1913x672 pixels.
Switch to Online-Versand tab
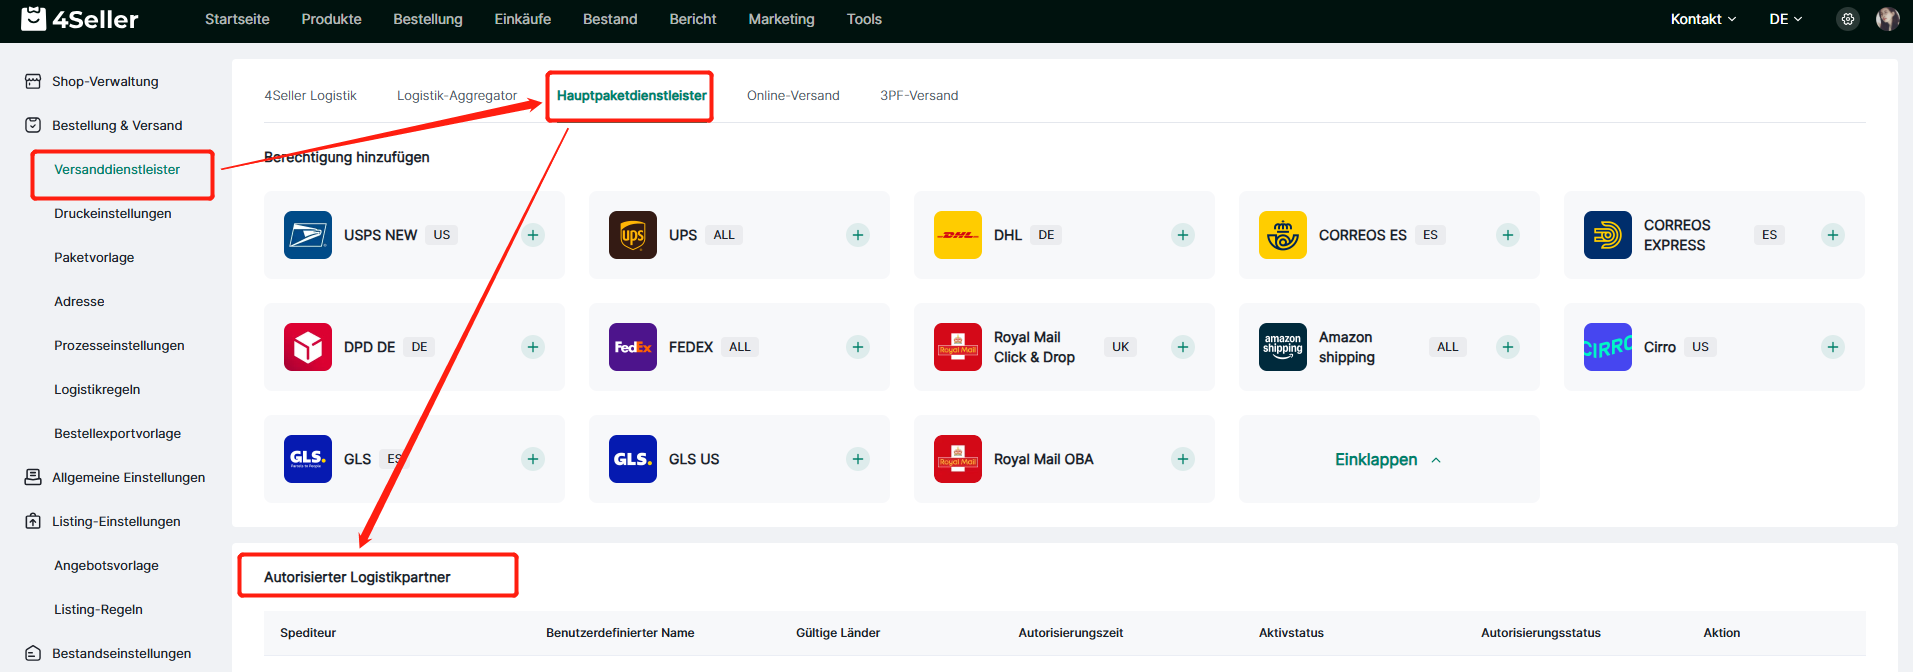(x=793, y=95)
